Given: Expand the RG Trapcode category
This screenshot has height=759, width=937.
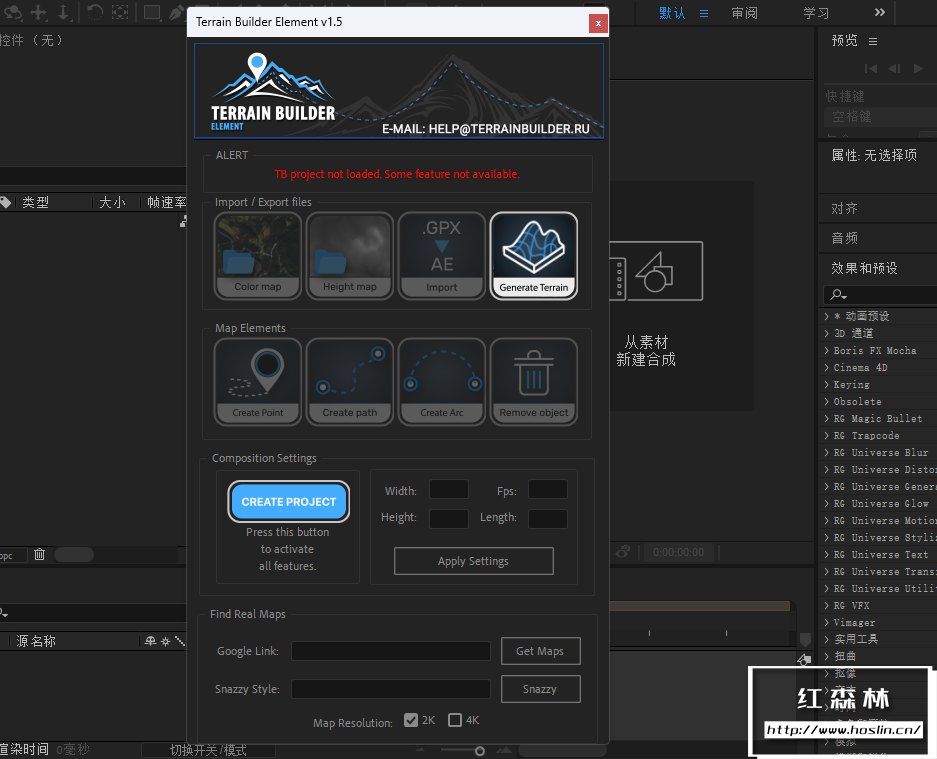Looking at the screenshot, I should pyautogui.click(x=826, y=435).
